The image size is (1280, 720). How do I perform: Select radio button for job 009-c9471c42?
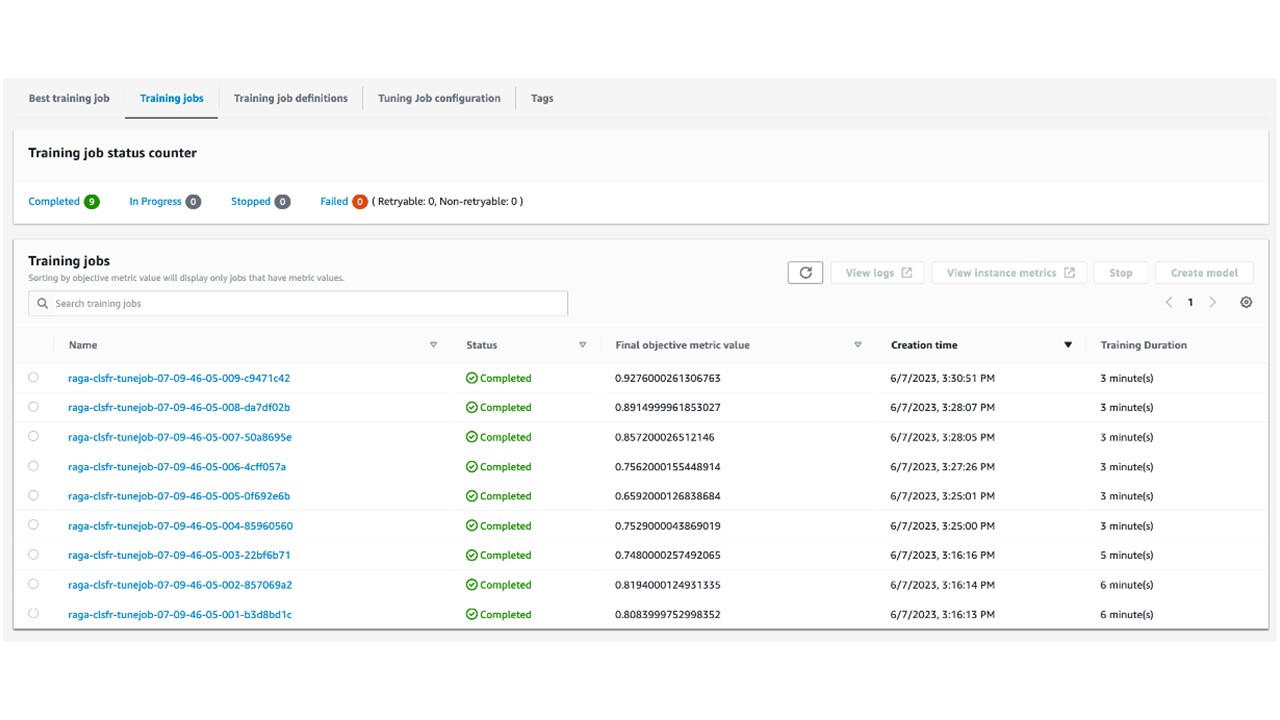click(x=34, y=378)
